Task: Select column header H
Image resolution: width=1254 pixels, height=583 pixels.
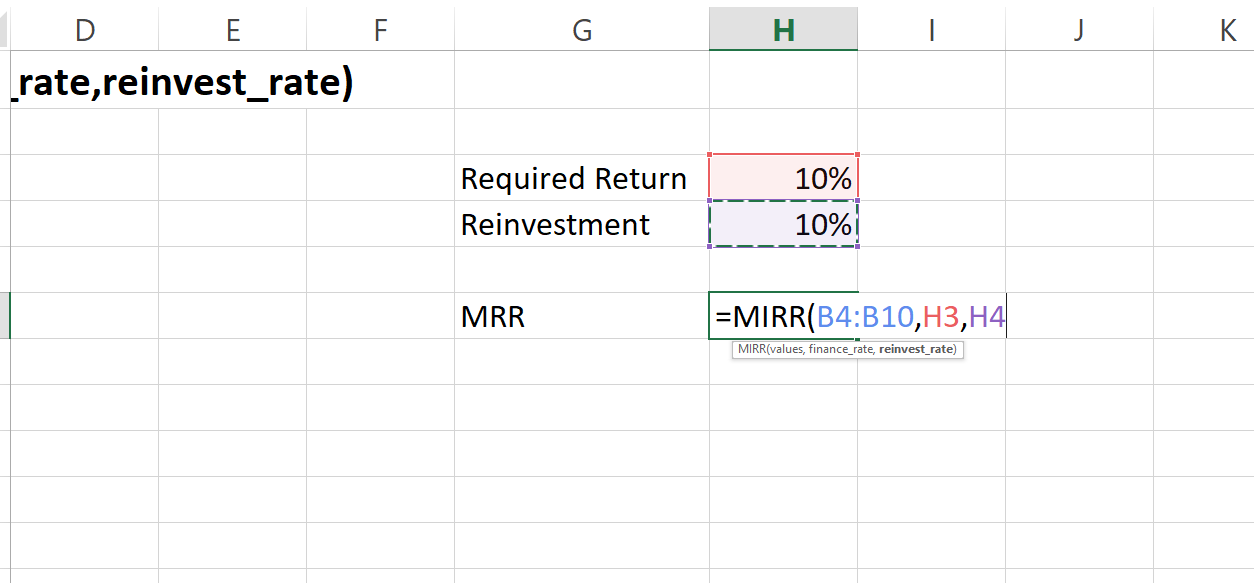Action: point(783,29)
